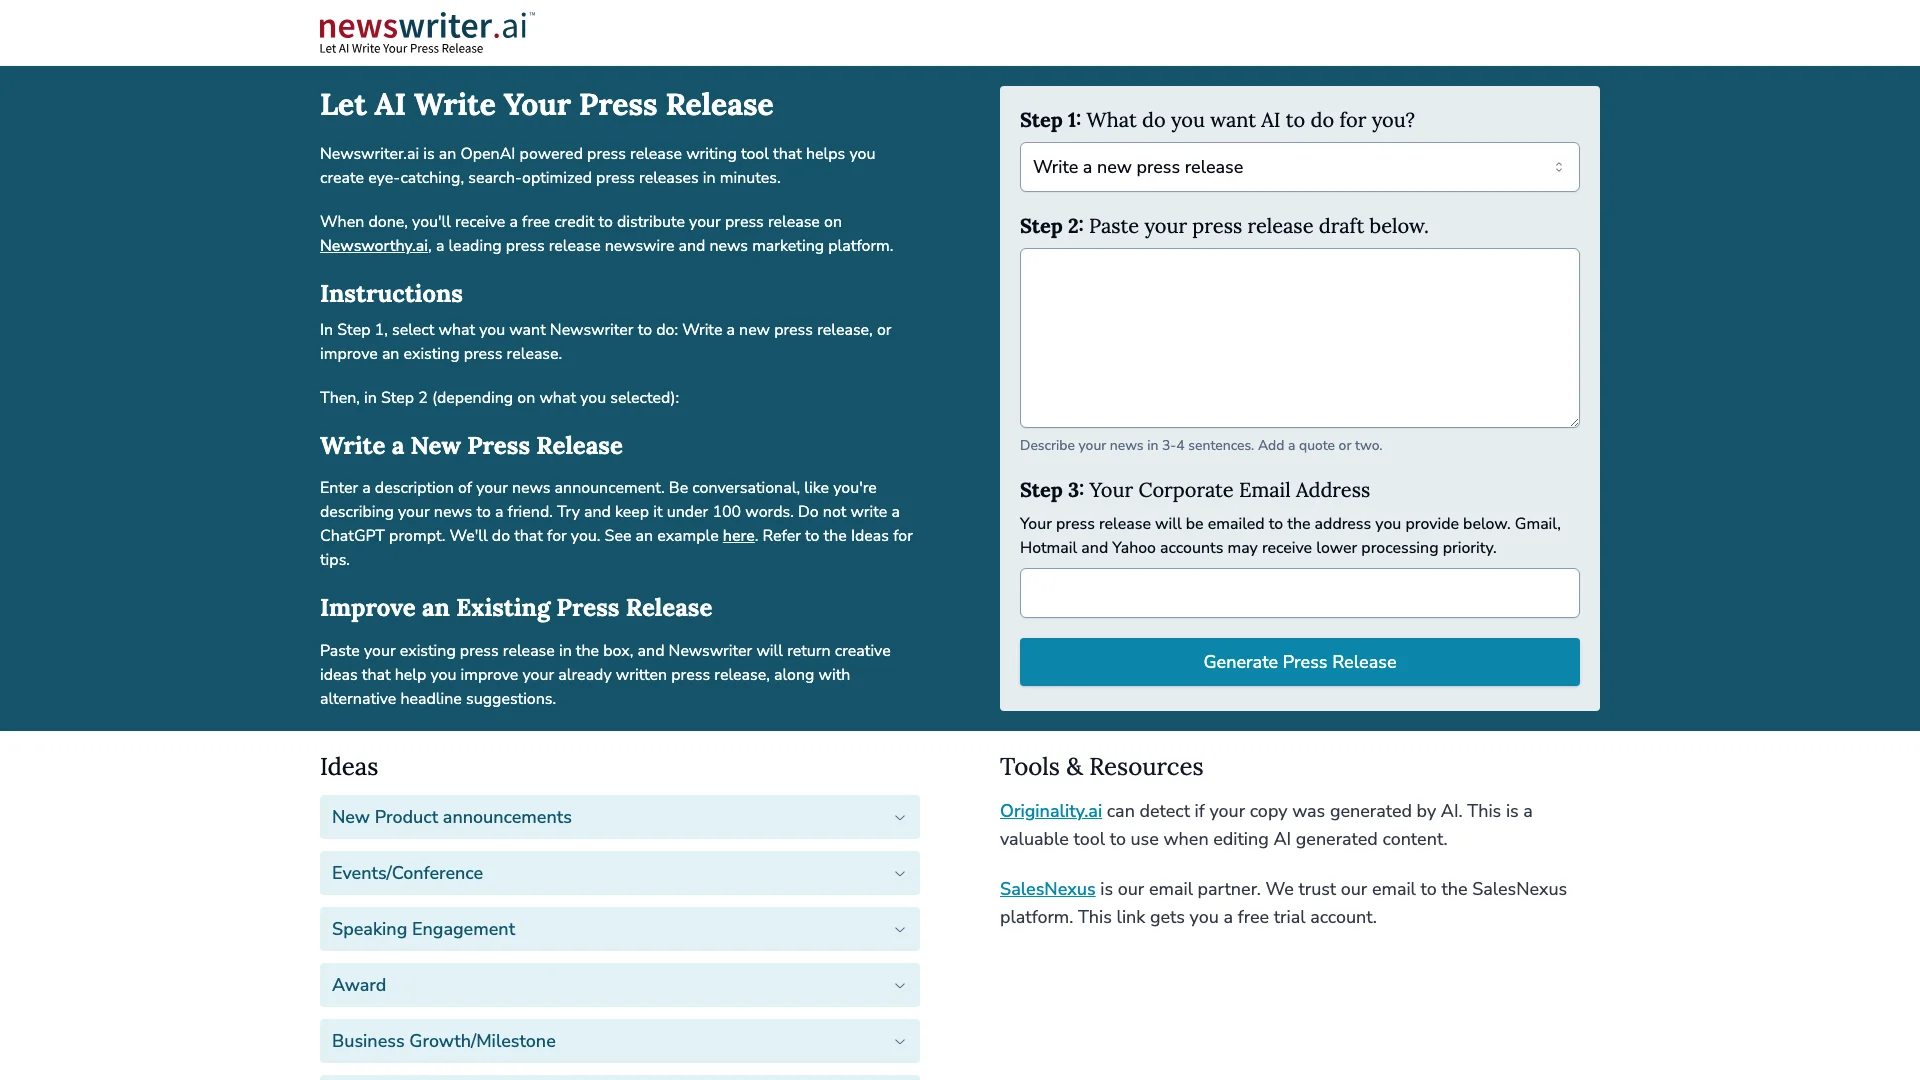Click the Generate Press Release button
Image resolution: width=1920 pixels, height=1080 pixels.
click(x=1299, y=662)
